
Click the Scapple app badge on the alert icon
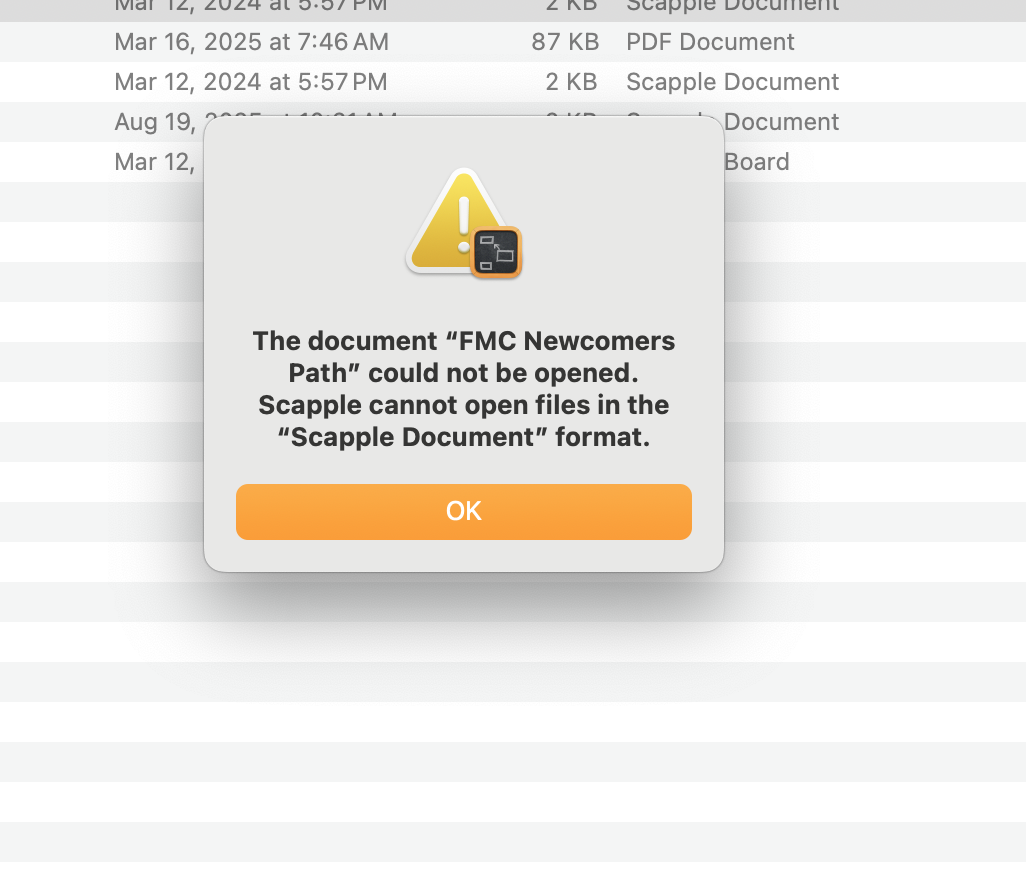496,252
